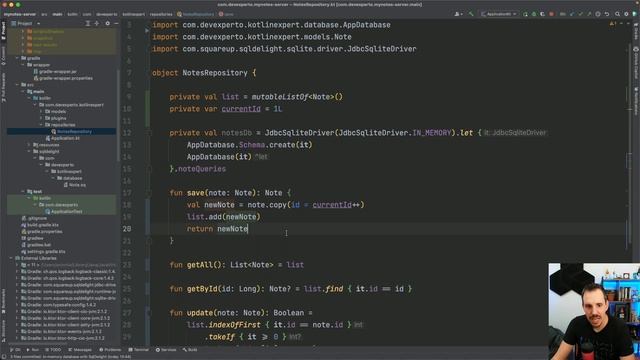640x360 pixels.
Task: Open the Terminal tool window tab
Action: pyautogui.click(x=139, y=350)
